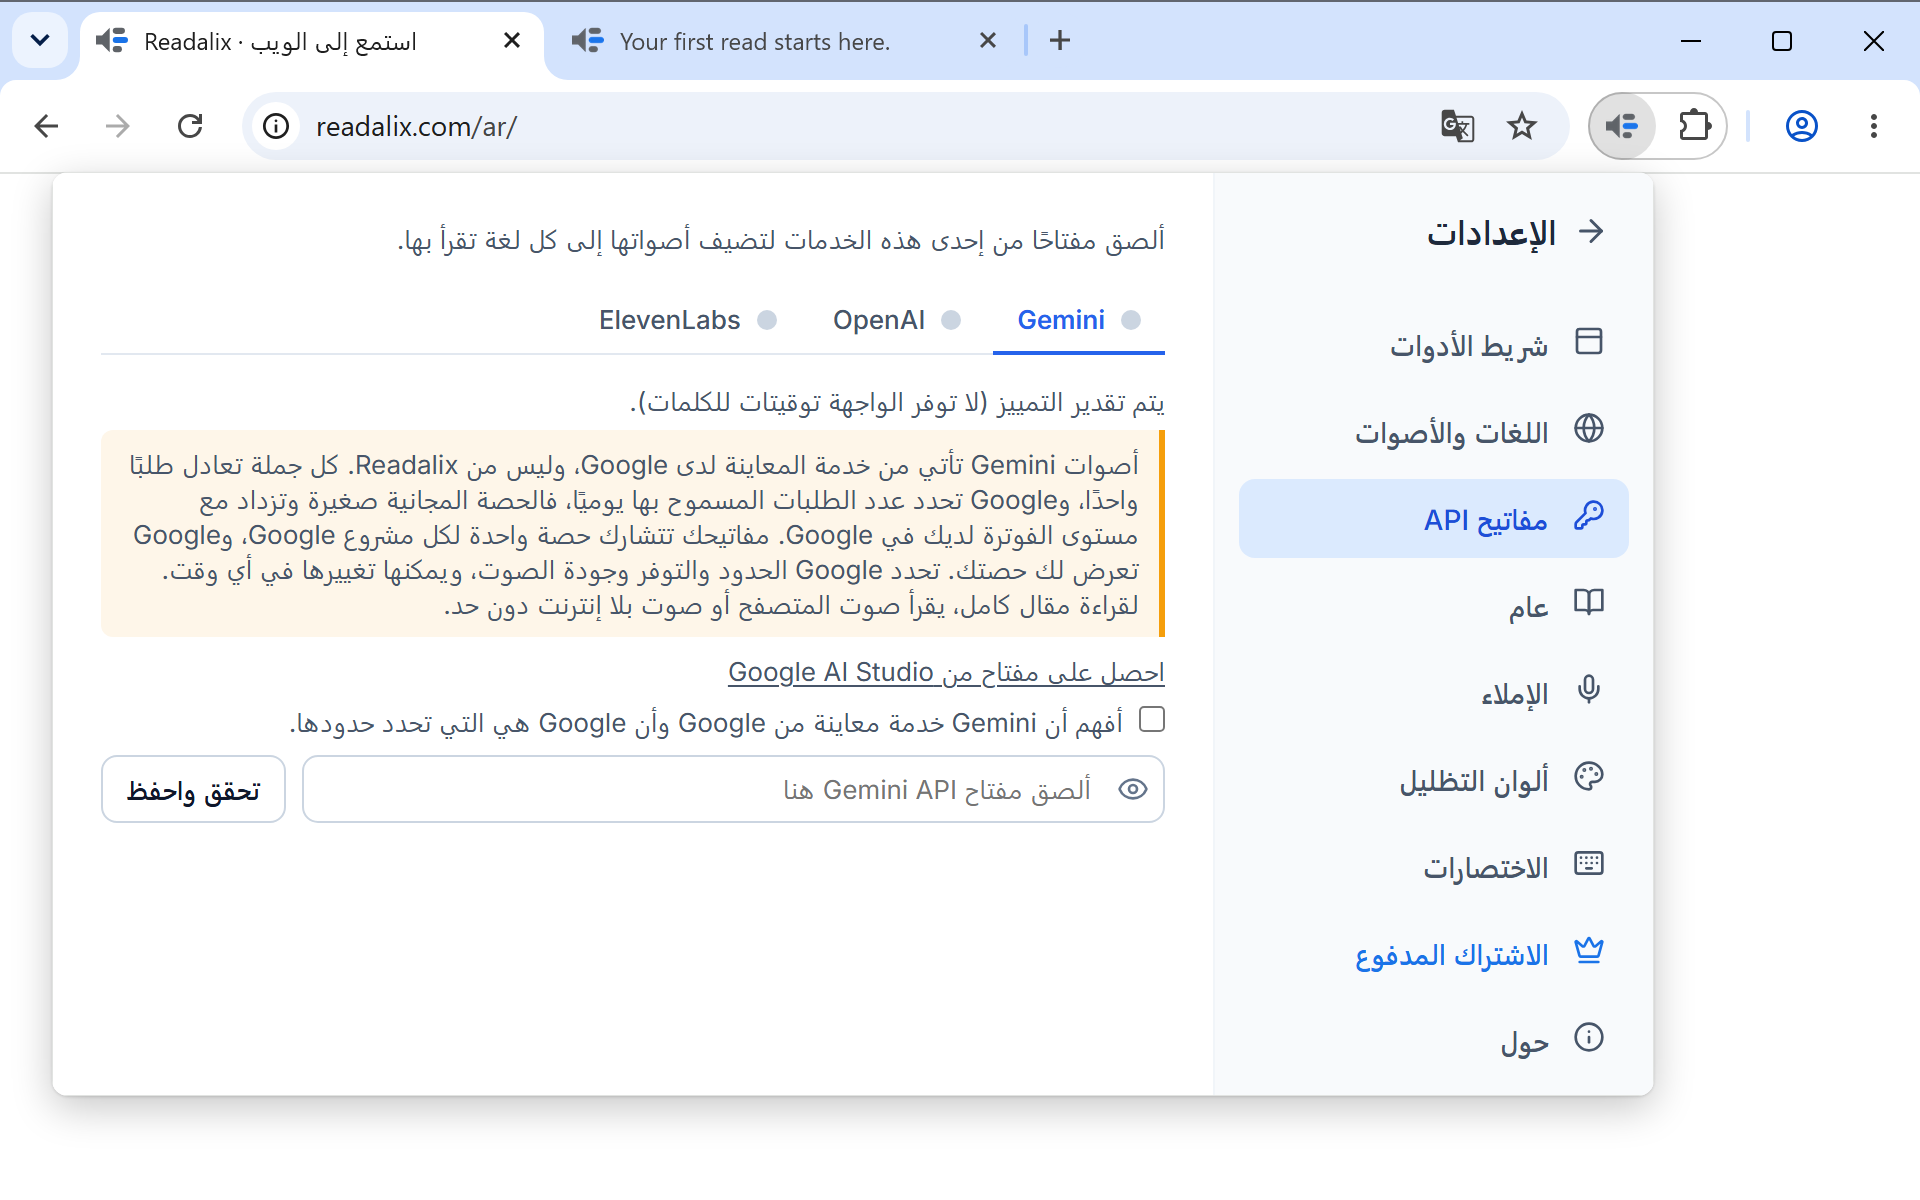Select the API keys section (مفاتيح API)
This screenshot has height=1200, width=1920.
pos(1433,519)
